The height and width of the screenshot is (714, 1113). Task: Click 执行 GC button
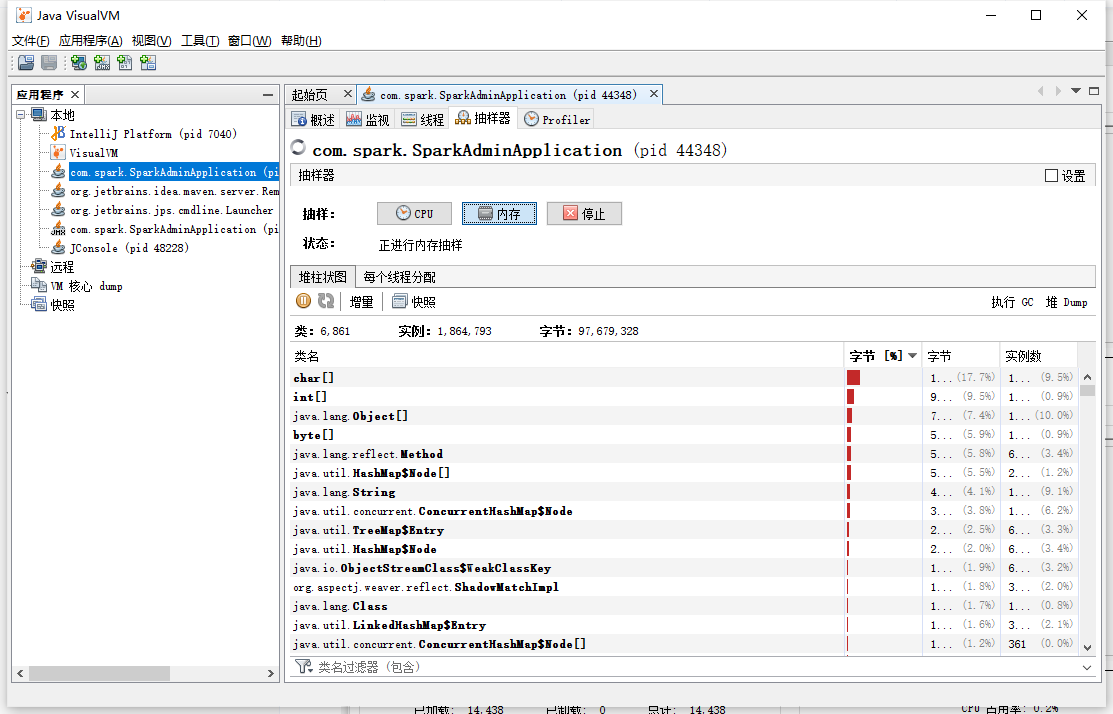pos(1012,302)
